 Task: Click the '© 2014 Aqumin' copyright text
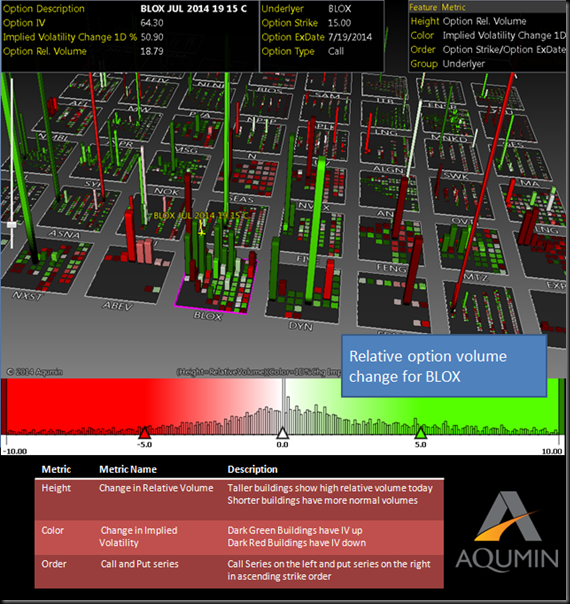(35, 372)
